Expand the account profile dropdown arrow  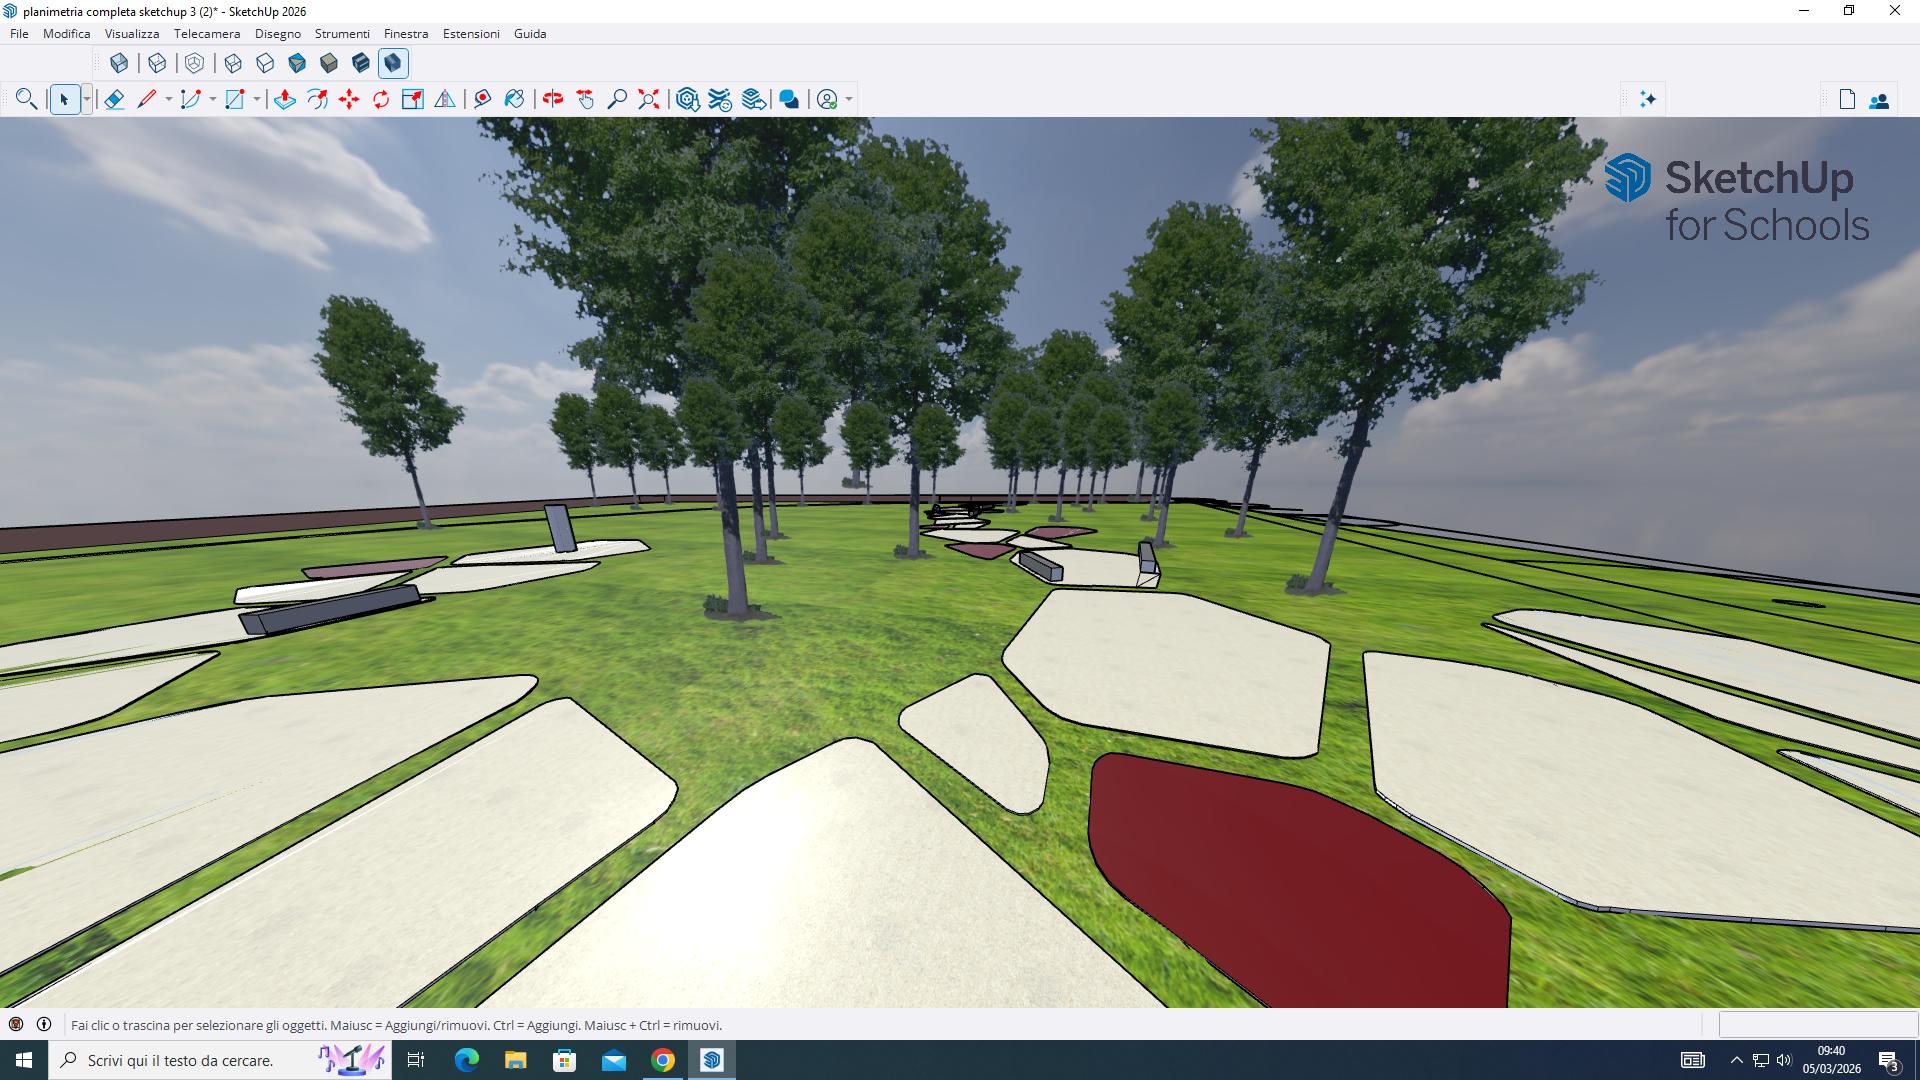point(849,99)
